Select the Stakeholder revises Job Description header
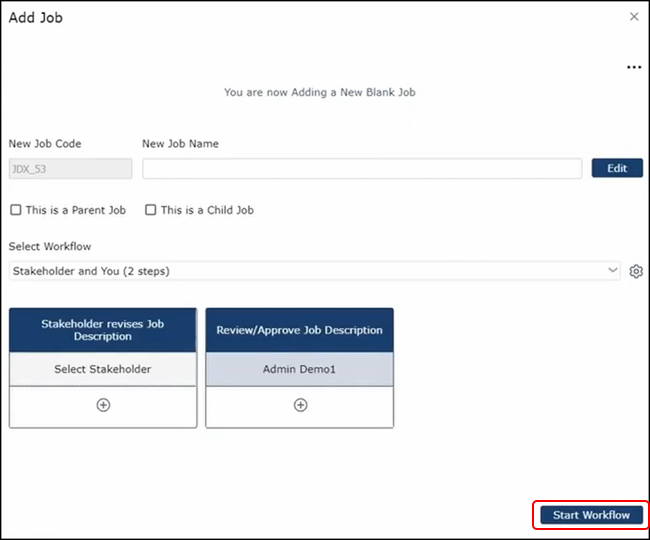The height and width of the screenshot is (540, 650). click(x=103, y=330)
